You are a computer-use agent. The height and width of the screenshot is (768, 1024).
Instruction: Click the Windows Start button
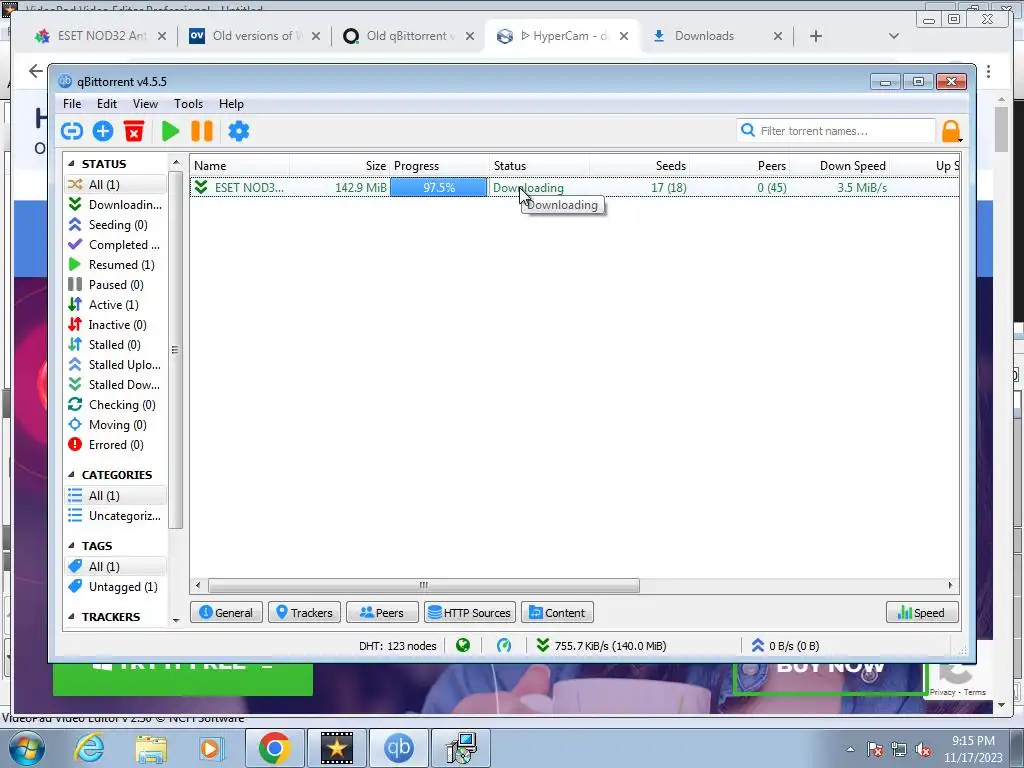pyautogui.click(x=27, y=748)
